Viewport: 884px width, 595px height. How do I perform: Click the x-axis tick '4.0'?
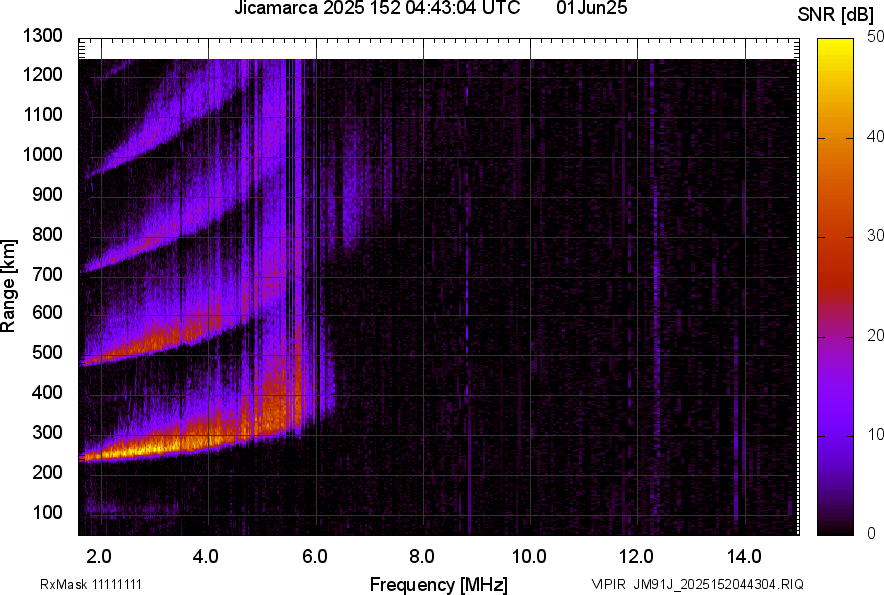pyautogui.click(x=206, y=557)
